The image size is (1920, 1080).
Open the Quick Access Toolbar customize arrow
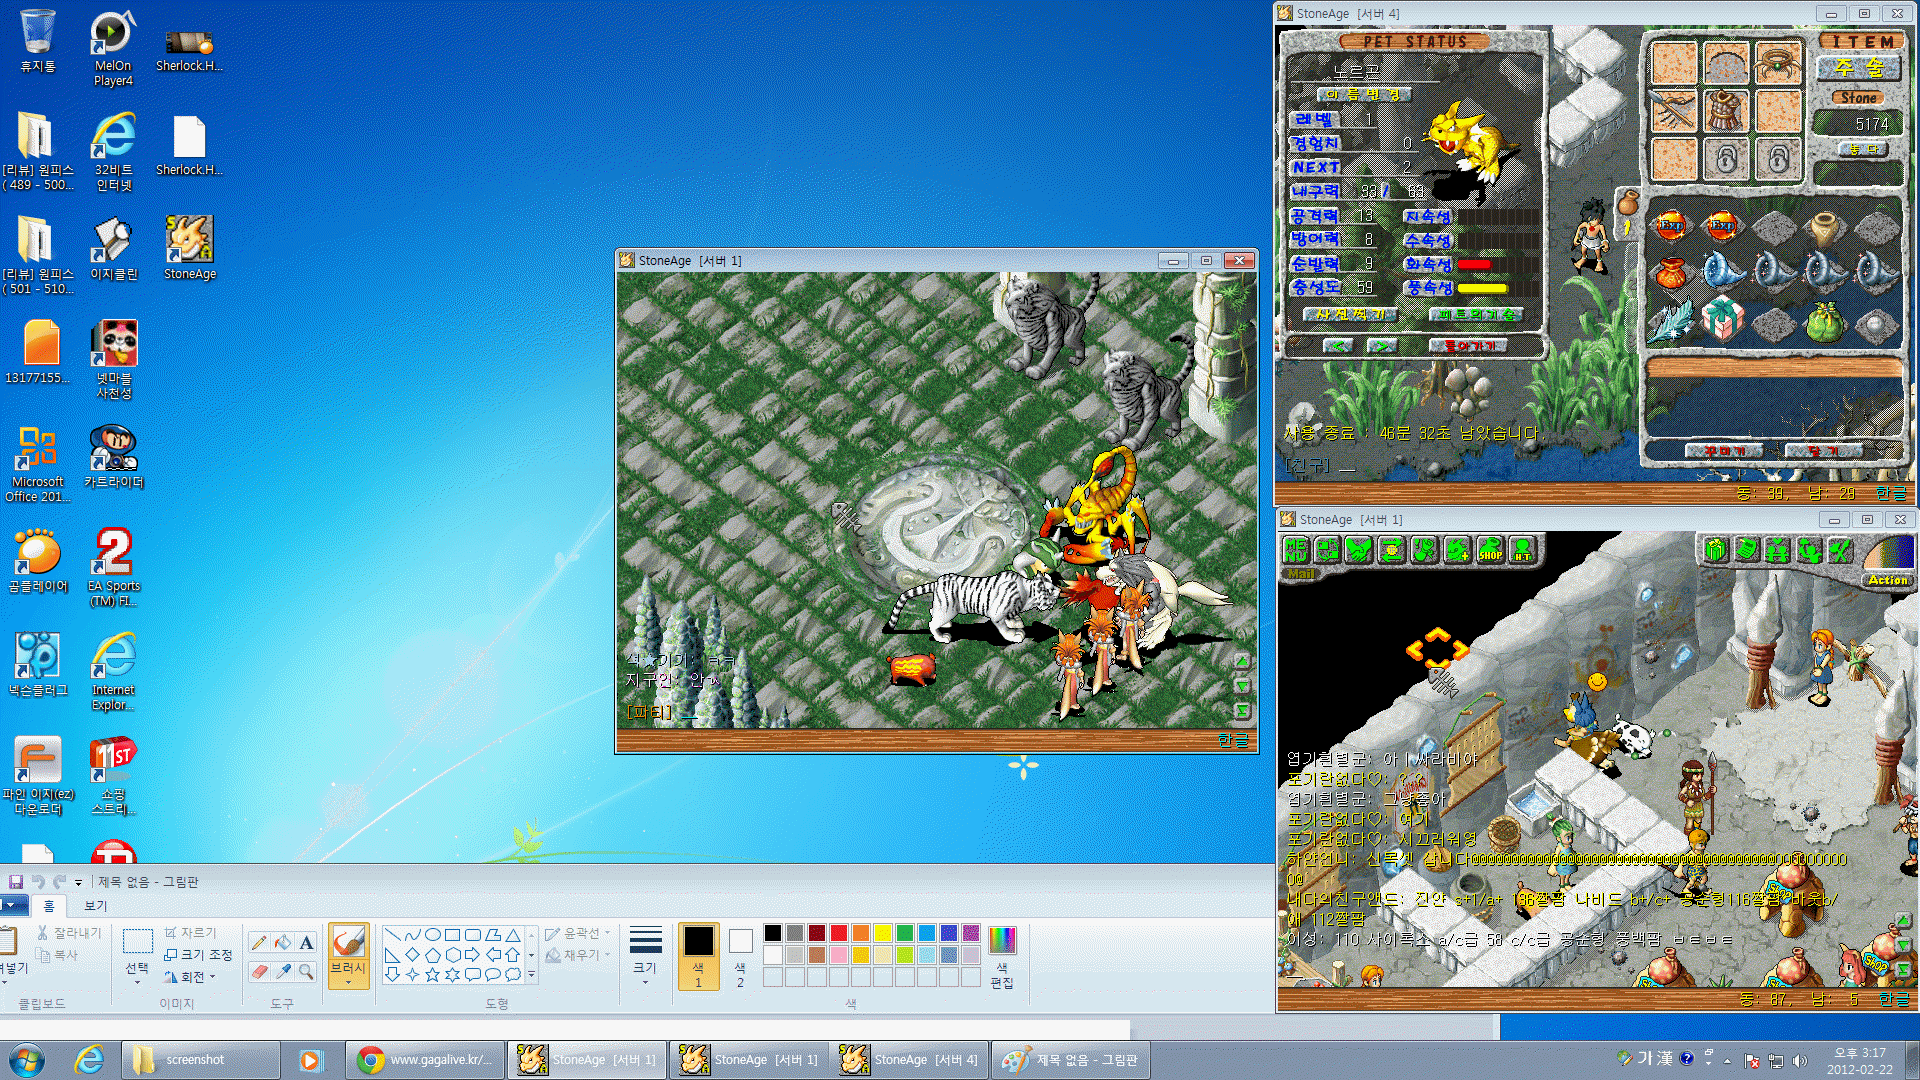click(78, 882)
